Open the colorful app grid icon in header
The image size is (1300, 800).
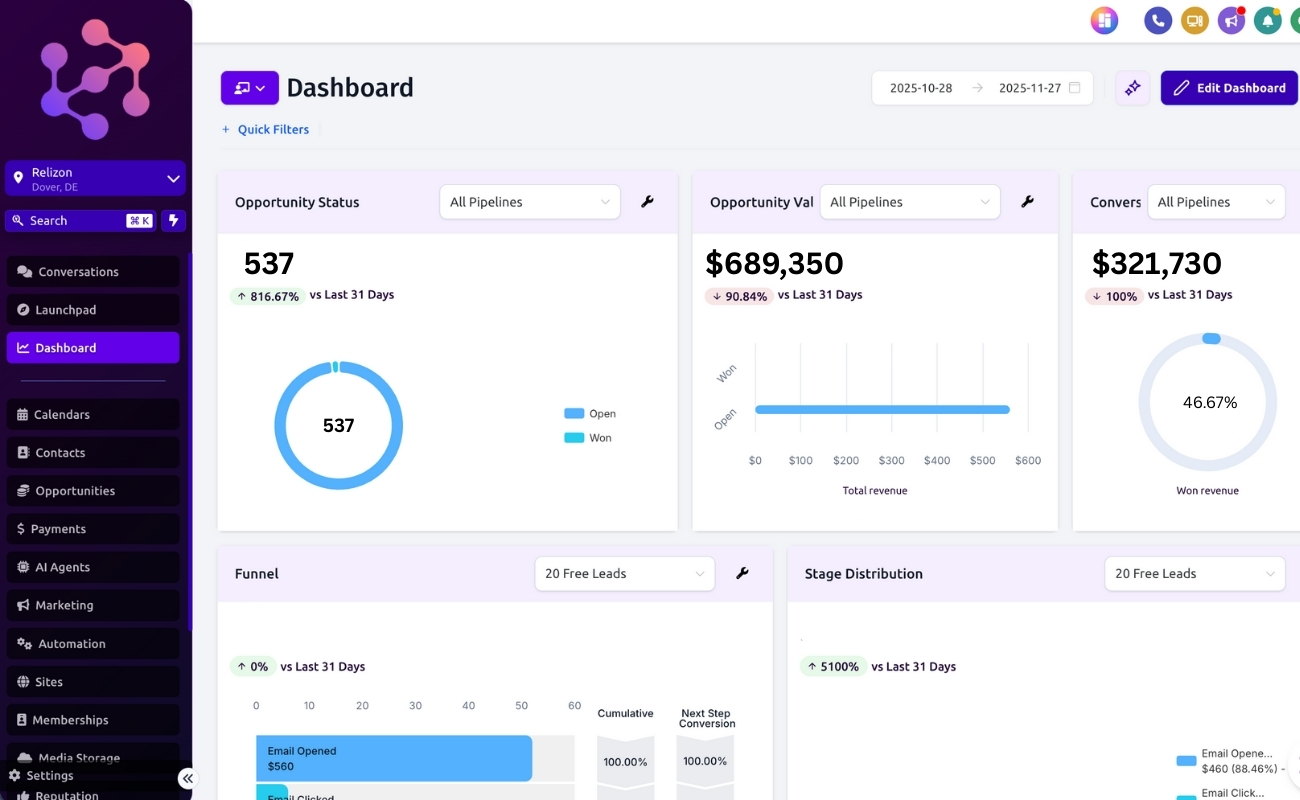(x=1104, y=20)
